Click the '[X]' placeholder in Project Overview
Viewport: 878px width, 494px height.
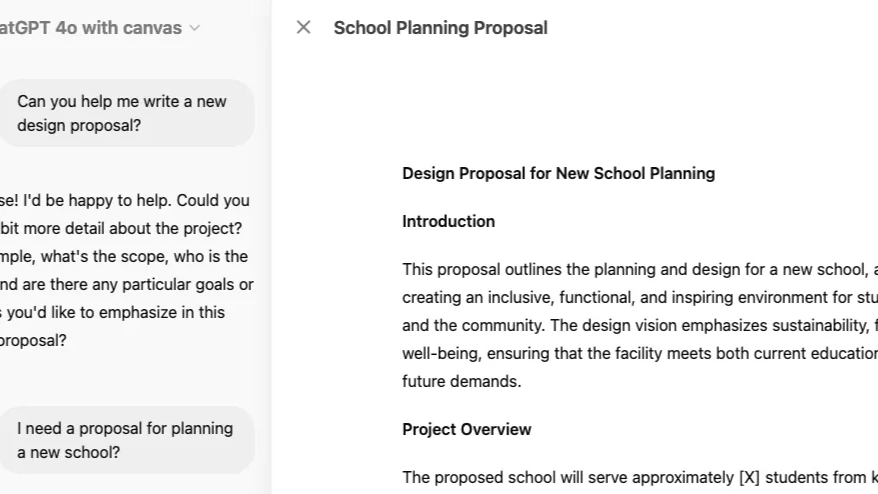749,477
